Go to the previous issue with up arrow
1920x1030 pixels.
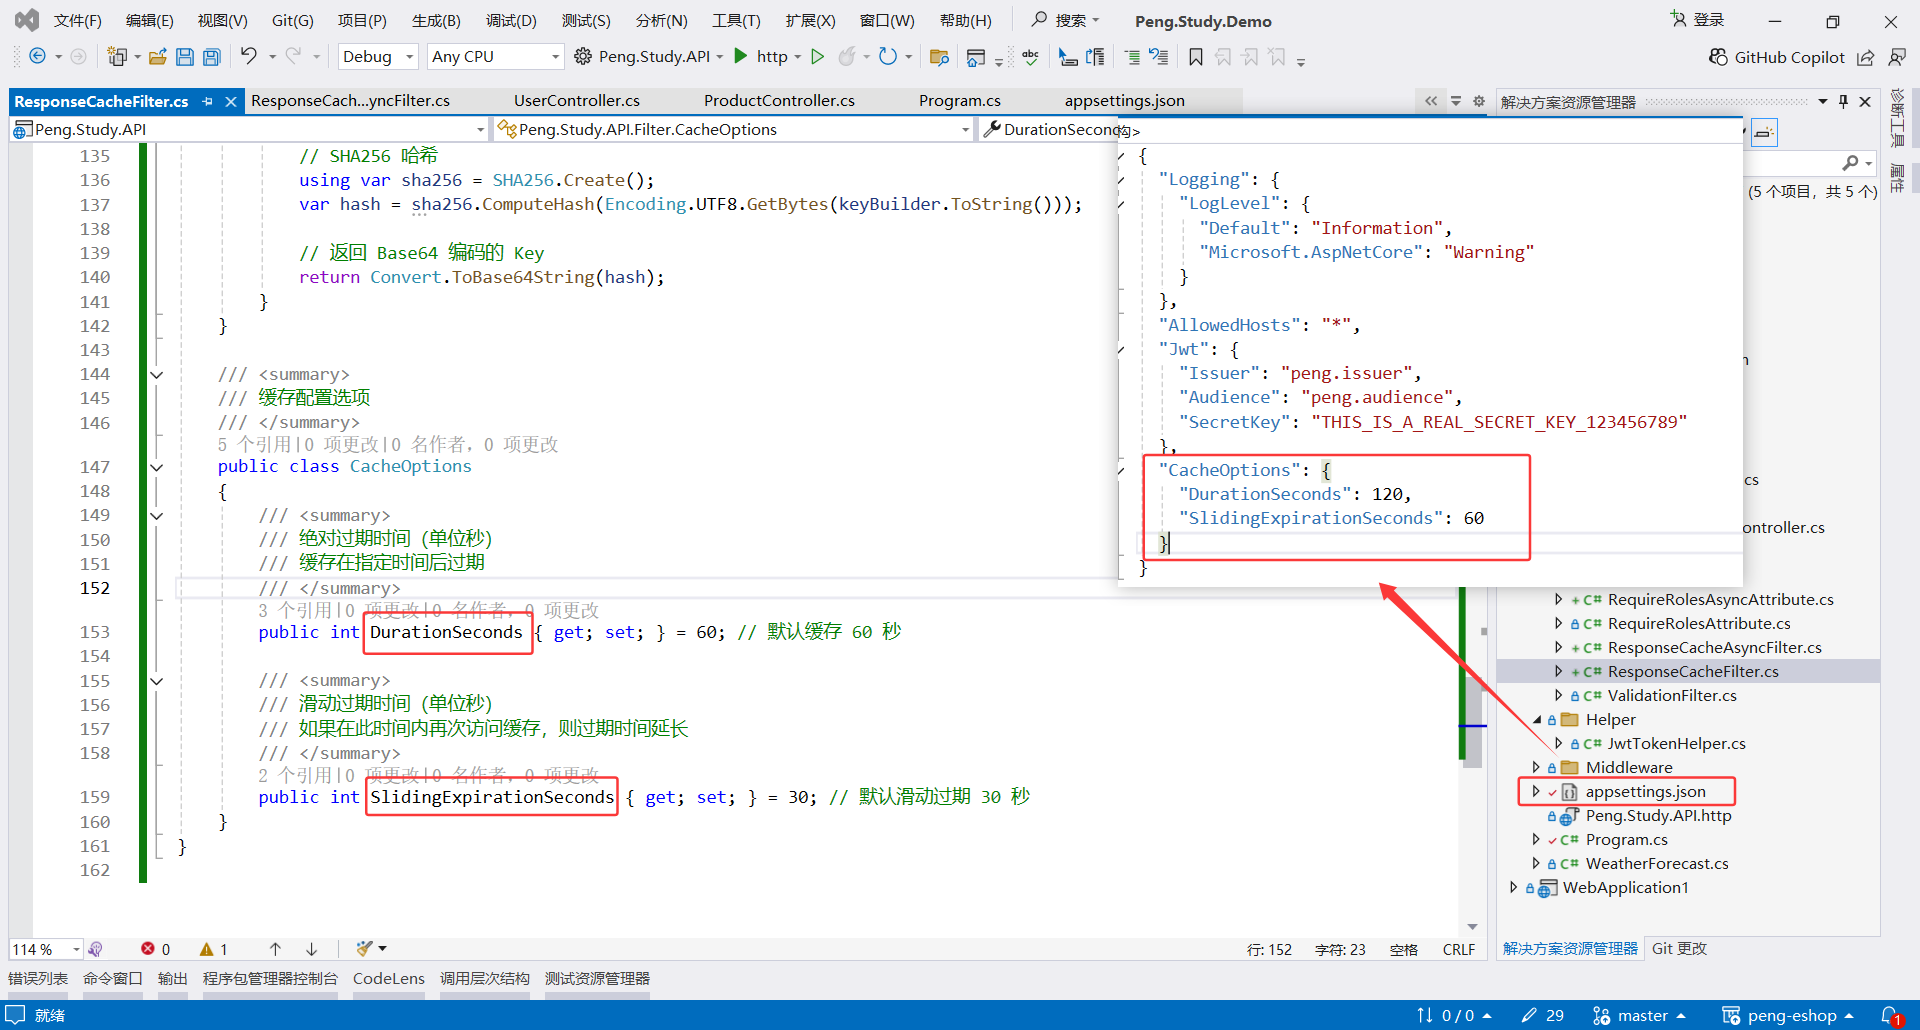[x=275, y=949]
